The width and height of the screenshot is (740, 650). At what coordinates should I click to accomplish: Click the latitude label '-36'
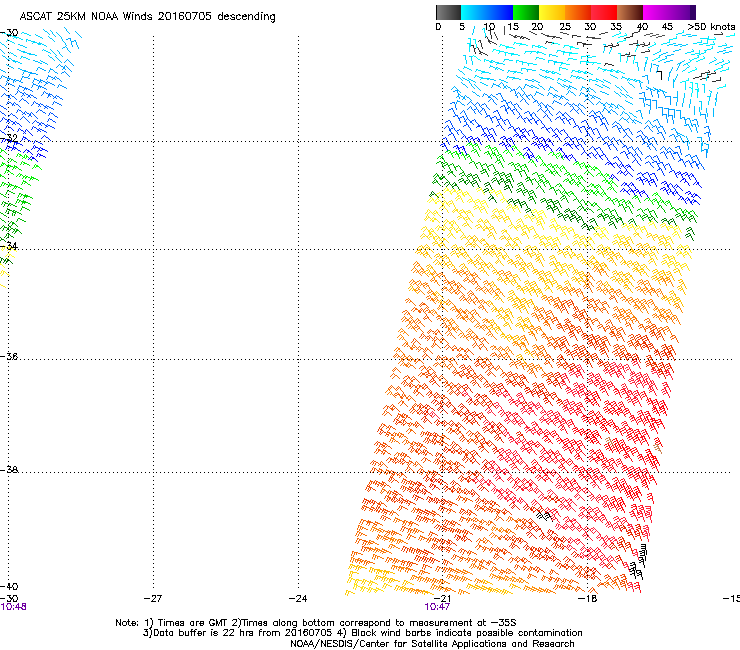(x=9, y=356)
